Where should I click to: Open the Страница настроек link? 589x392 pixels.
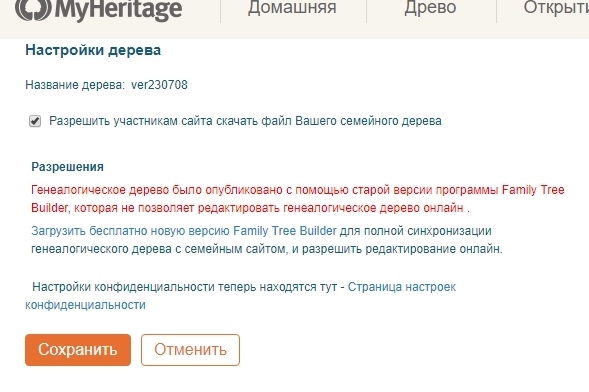pyautogui.click(x=402, y=287)
